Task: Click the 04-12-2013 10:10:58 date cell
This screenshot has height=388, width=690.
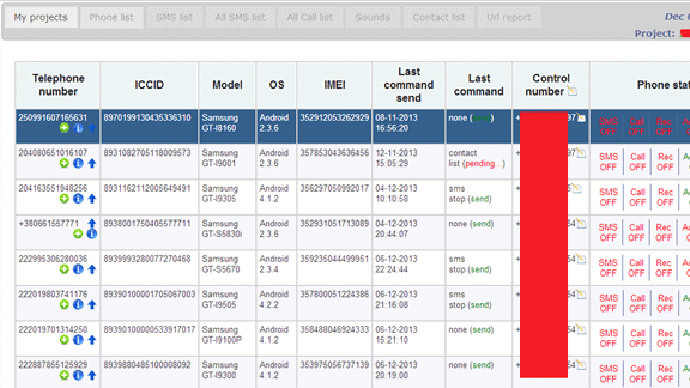Action: click(x=409, y=197)
